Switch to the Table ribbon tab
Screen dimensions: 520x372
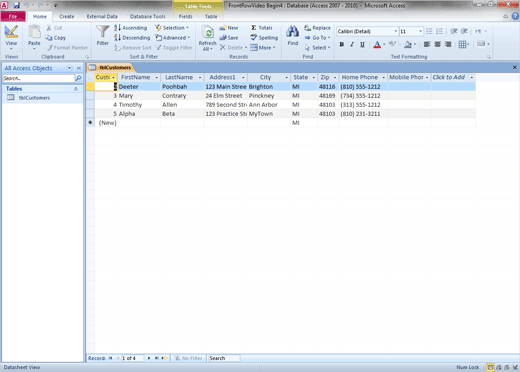[x=211, y=16]
